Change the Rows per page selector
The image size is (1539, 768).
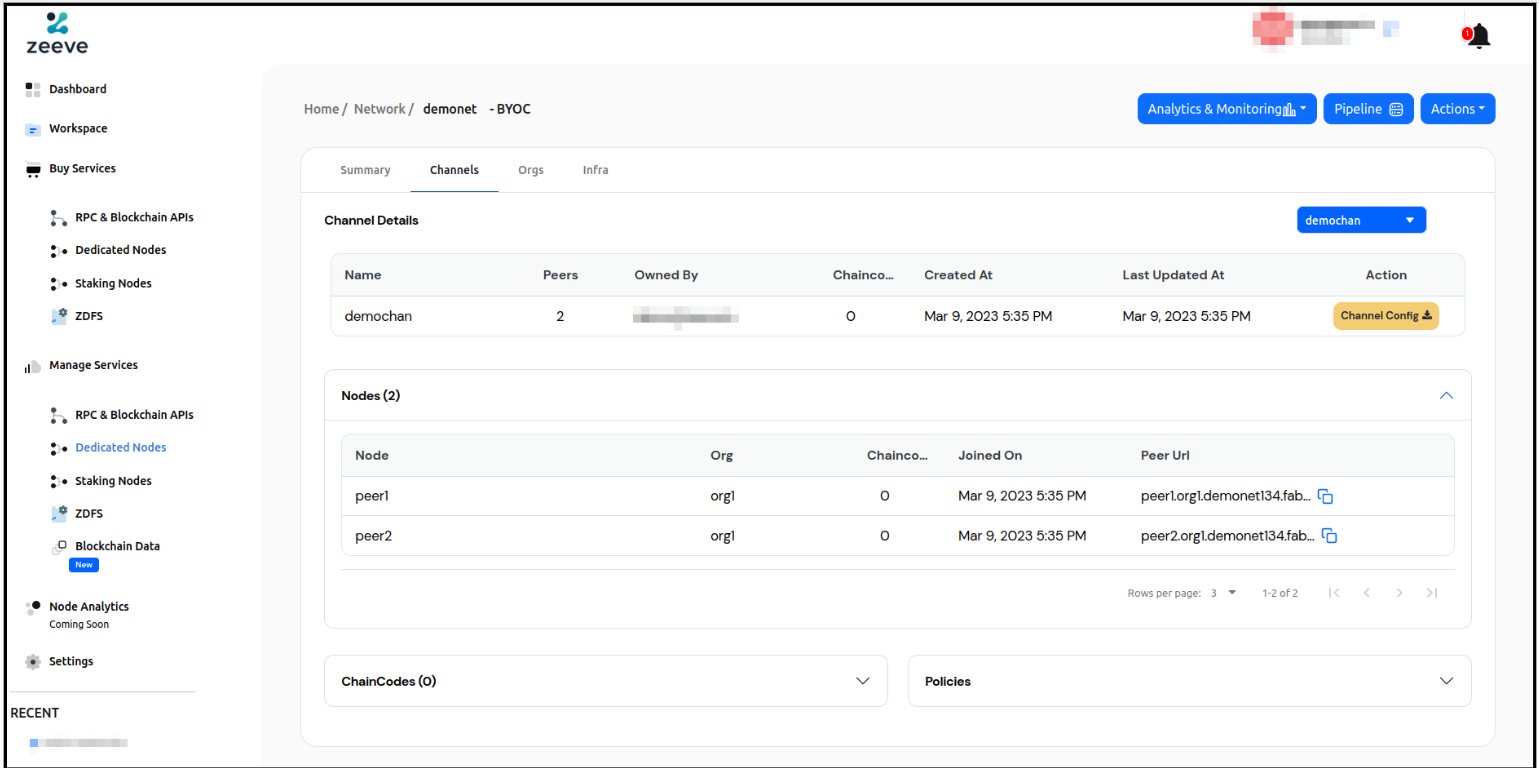pyautogui.click(x=1224, y=593)
